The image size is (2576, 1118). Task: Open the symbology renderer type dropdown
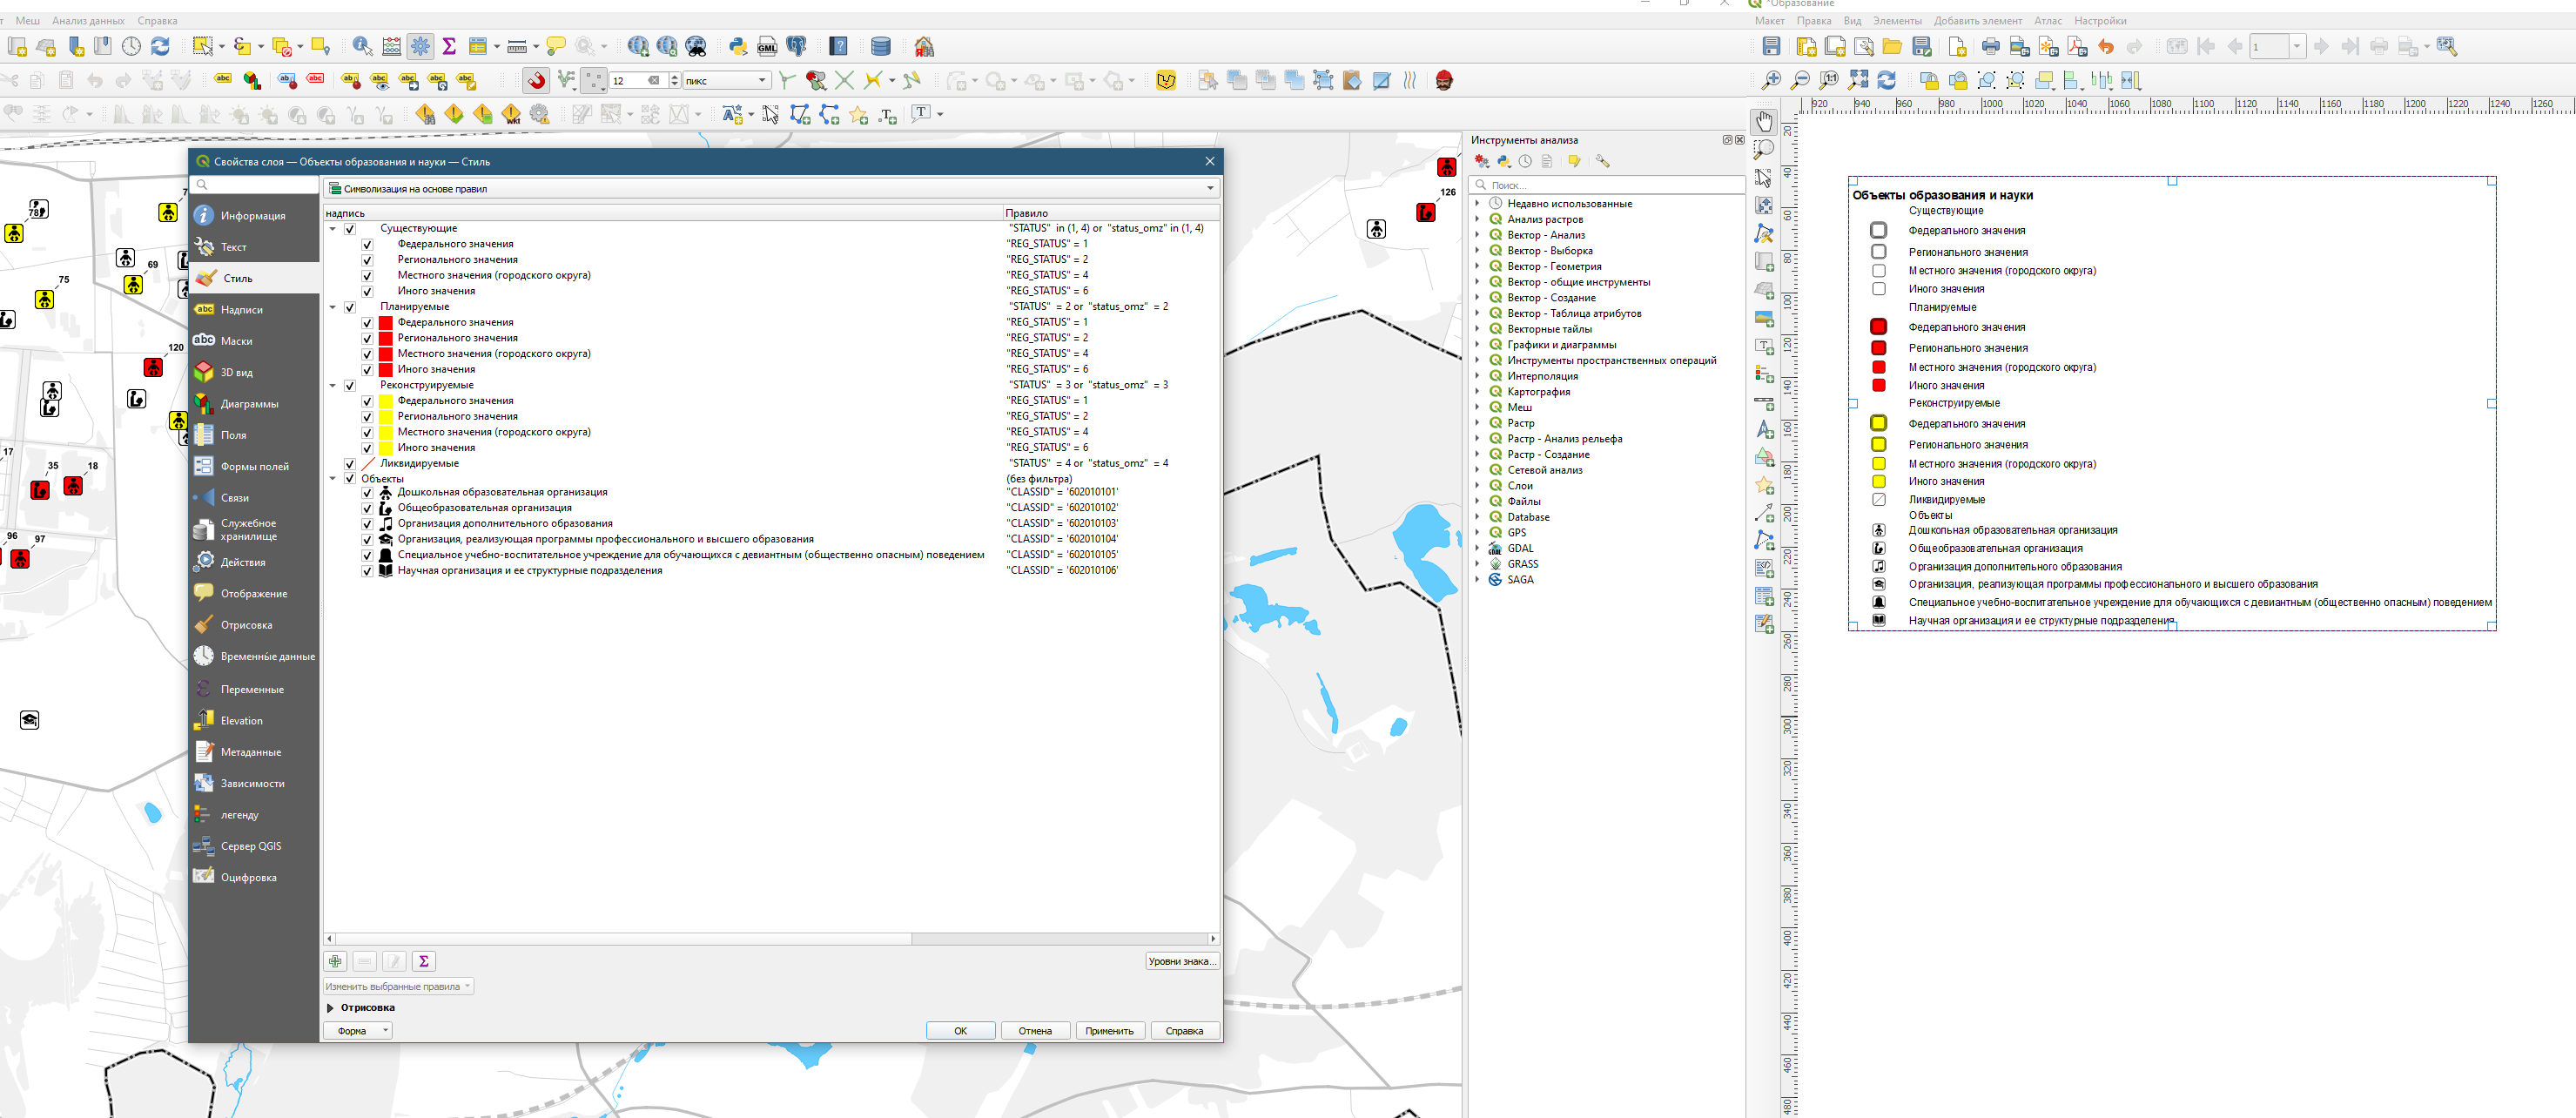[770, 188]
